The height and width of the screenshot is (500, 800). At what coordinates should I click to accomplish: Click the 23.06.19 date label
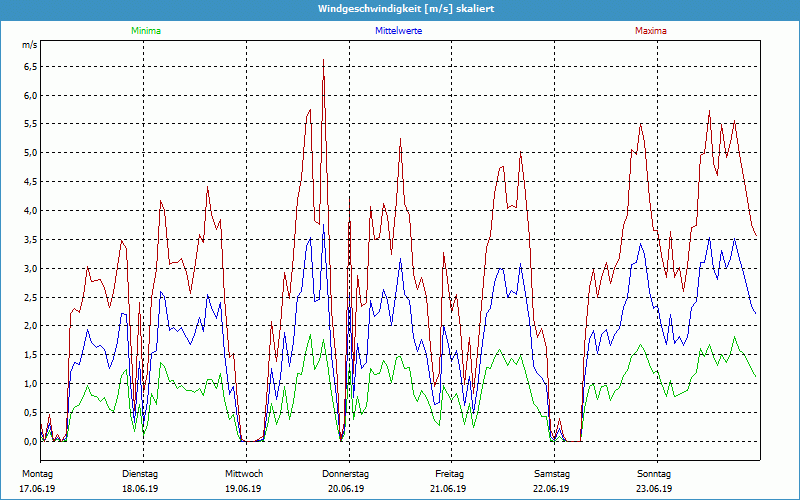[654, 489]
